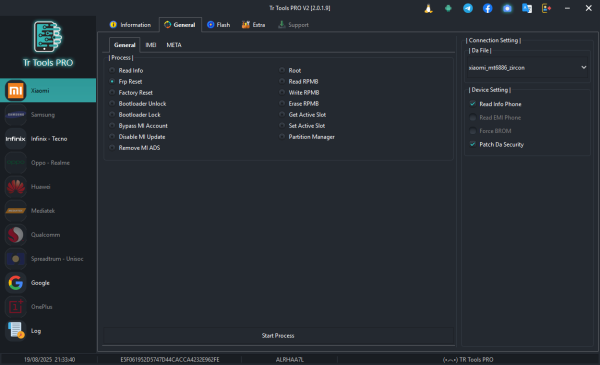The height and width of the screenshot is (365, 600).
Task: Open the Facebook icon in title bar
Action: point(487,8)
